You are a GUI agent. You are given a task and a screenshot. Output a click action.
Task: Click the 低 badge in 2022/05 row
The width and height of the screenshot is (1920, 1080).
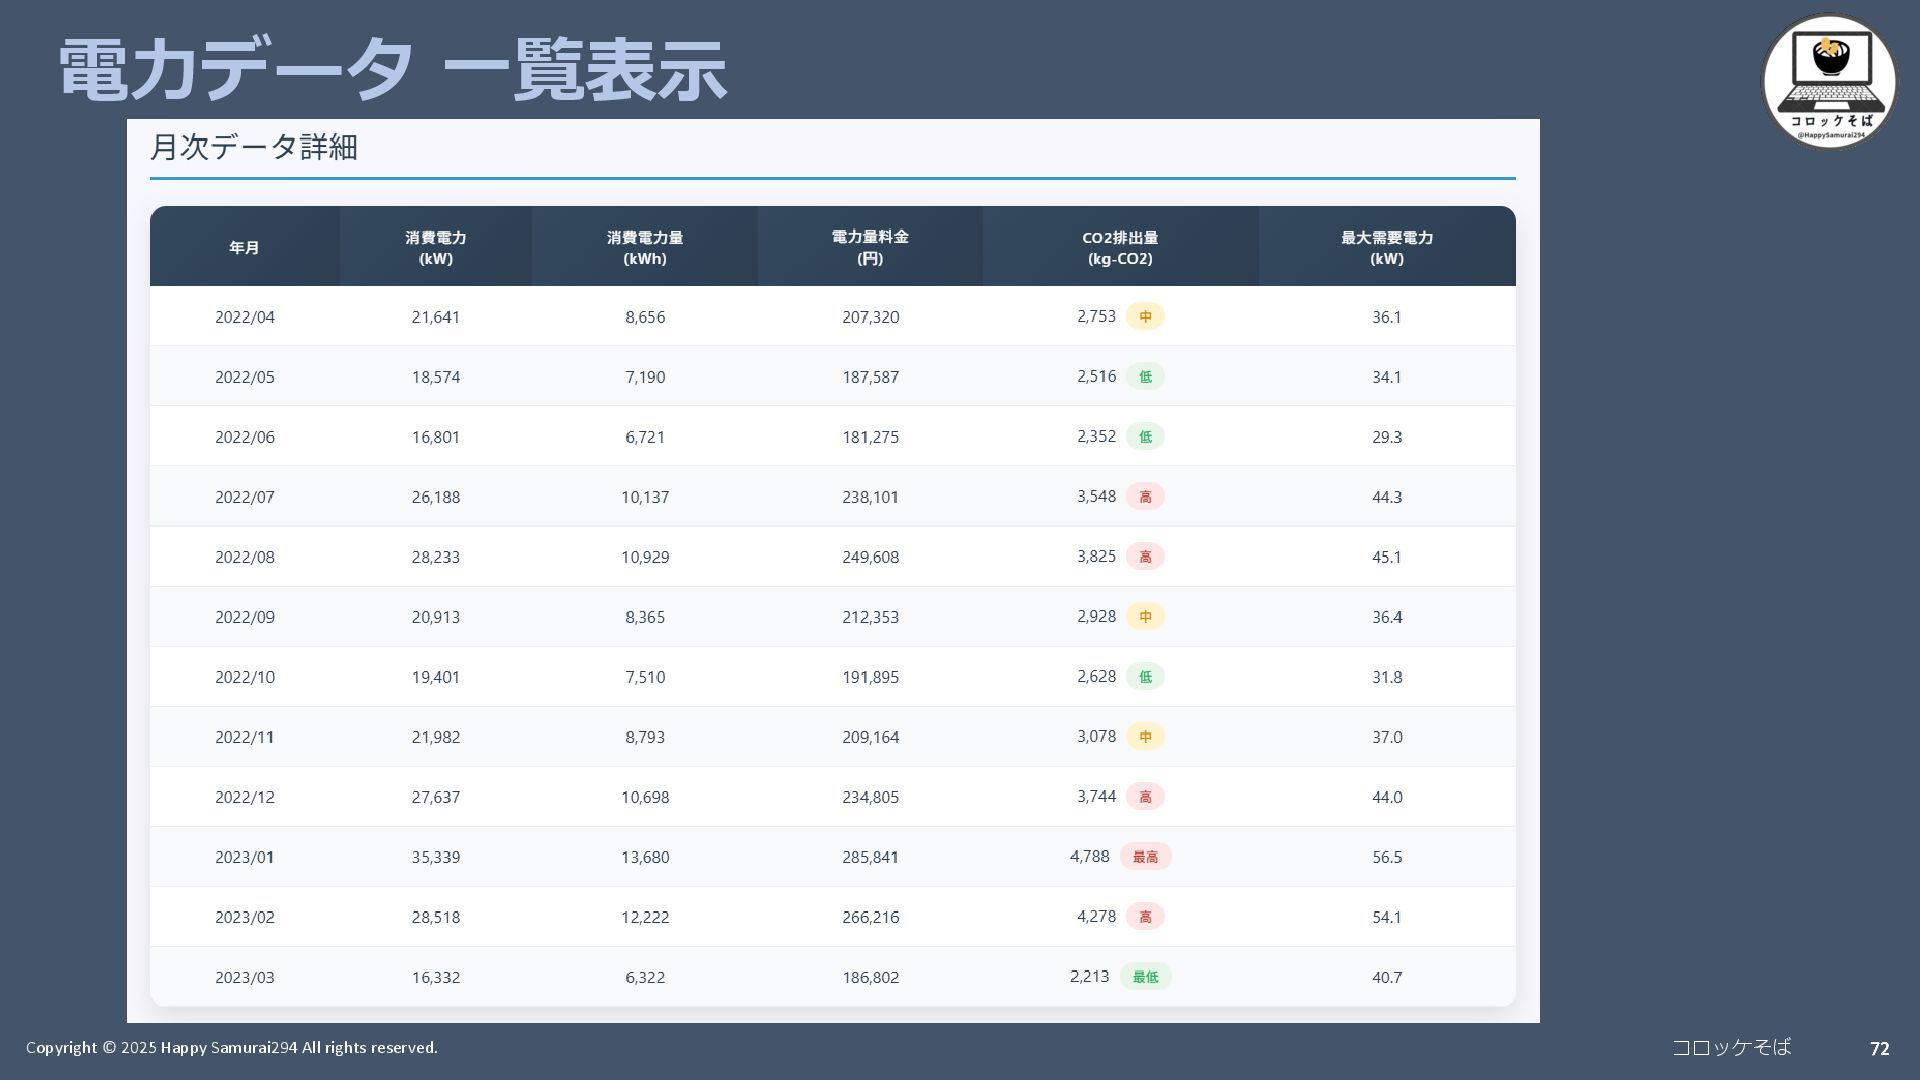tap(1145, 377)
